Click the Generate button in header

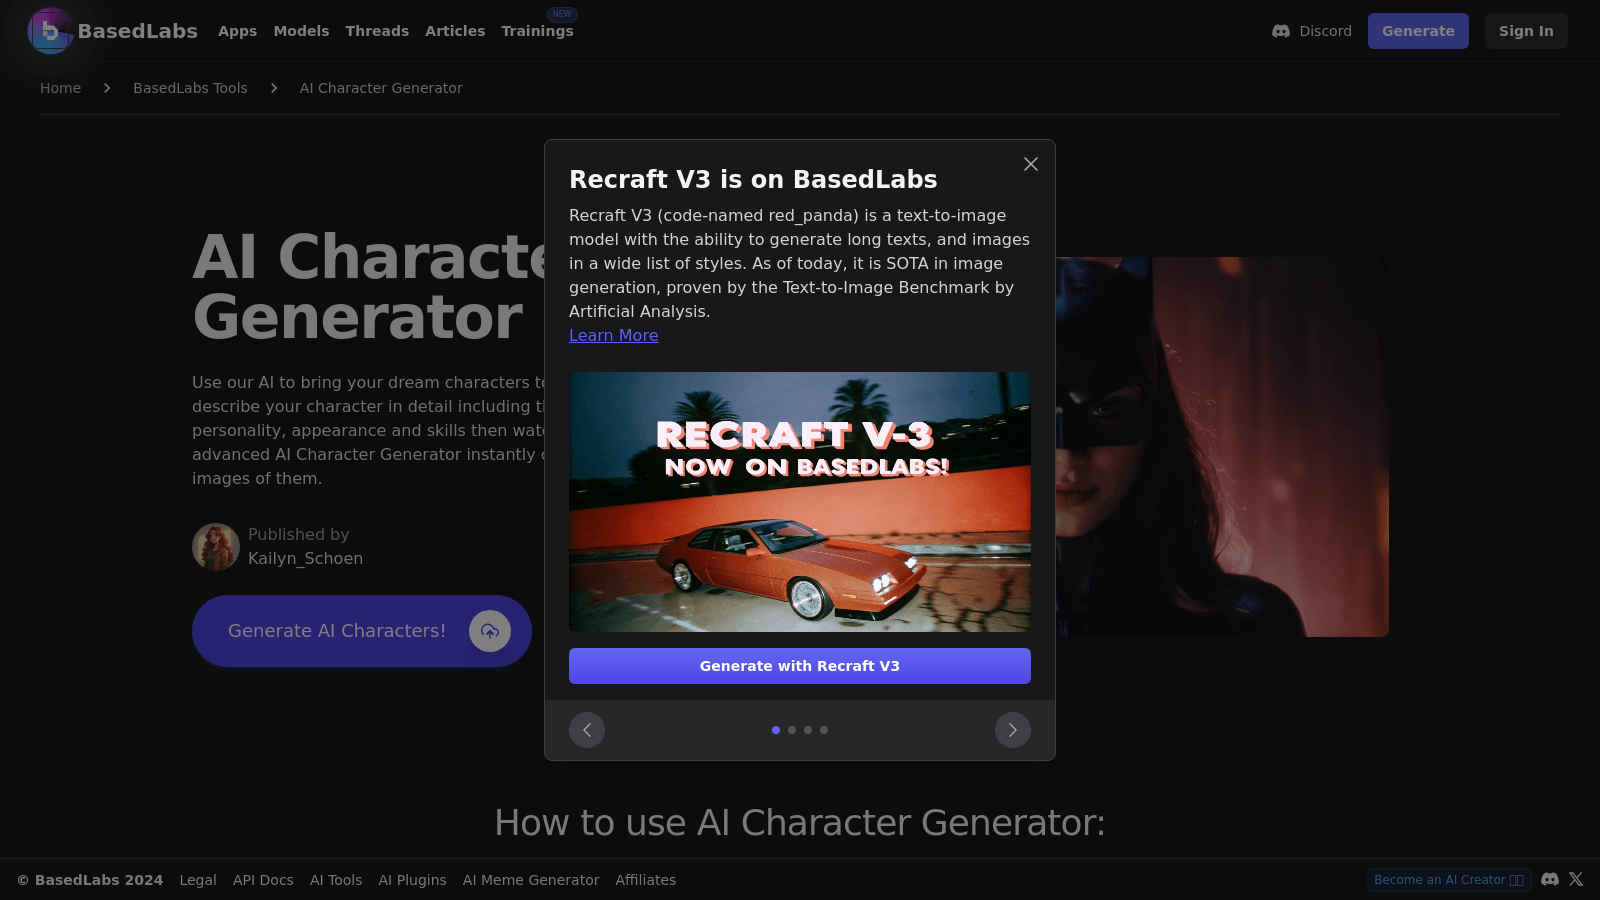tap(1418, 31)
